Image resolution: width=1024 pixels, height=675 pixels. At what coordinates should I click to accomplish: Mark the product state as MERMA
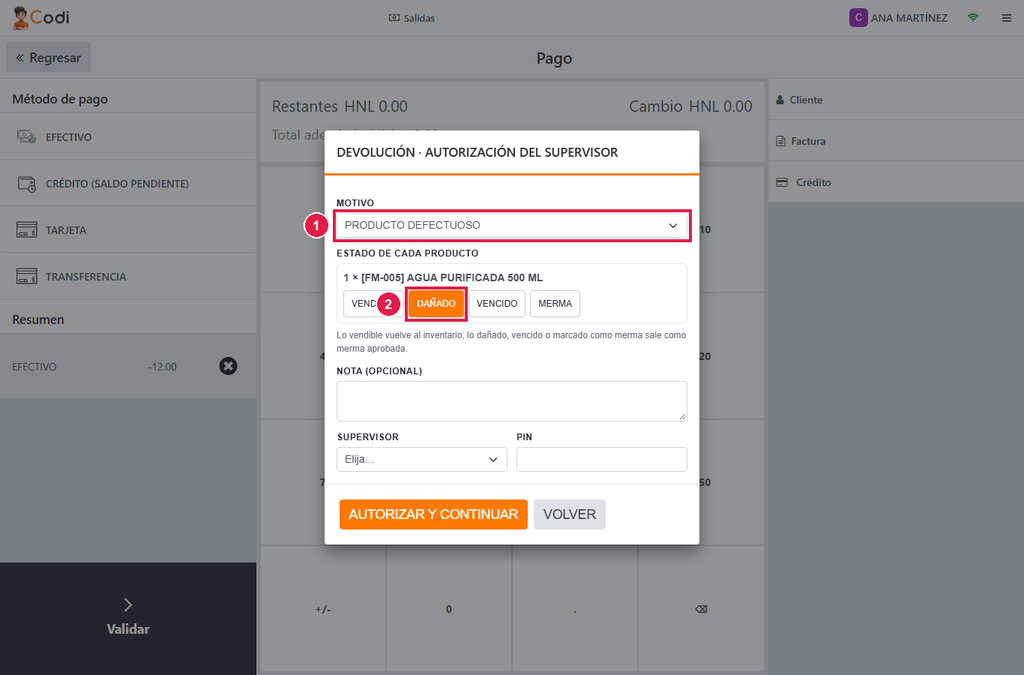click(x=555, y=304)
